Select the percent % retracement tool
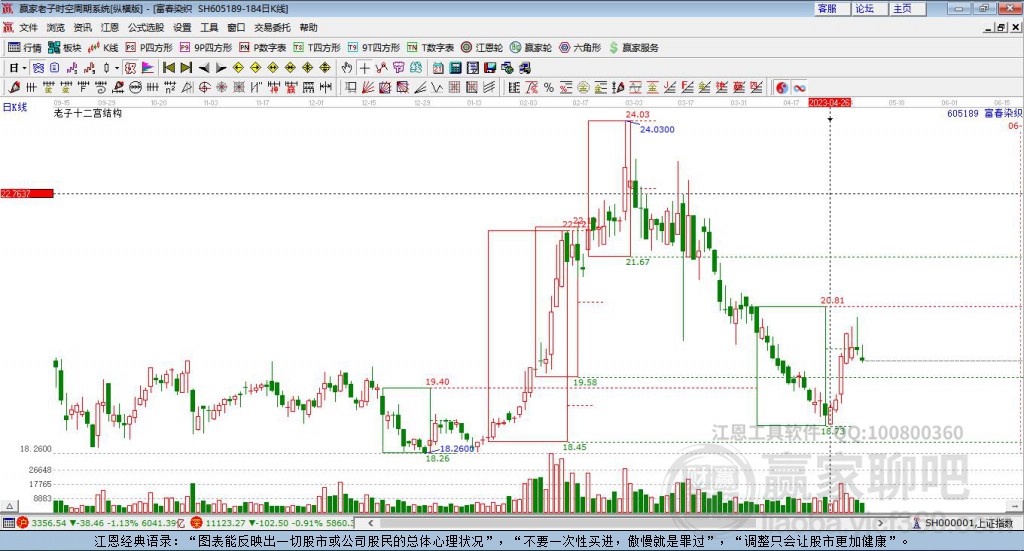 (549, 87)
